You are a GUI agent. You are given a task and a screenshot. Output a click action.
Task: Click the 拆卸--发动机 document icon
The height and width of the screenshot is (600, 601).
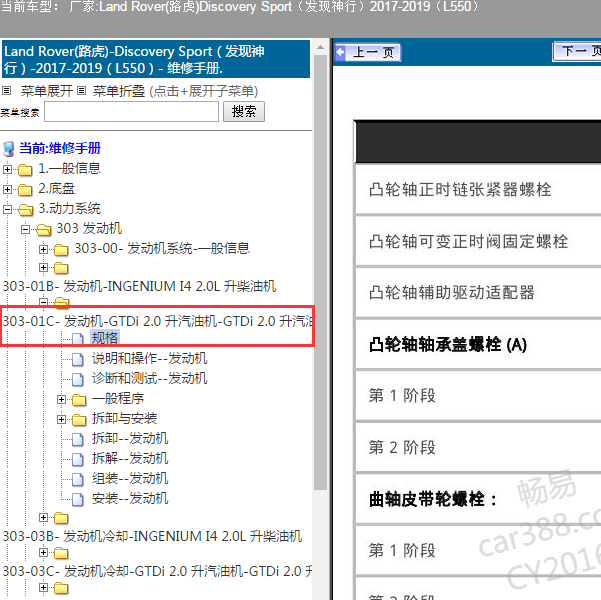click(x=78, y=439)
